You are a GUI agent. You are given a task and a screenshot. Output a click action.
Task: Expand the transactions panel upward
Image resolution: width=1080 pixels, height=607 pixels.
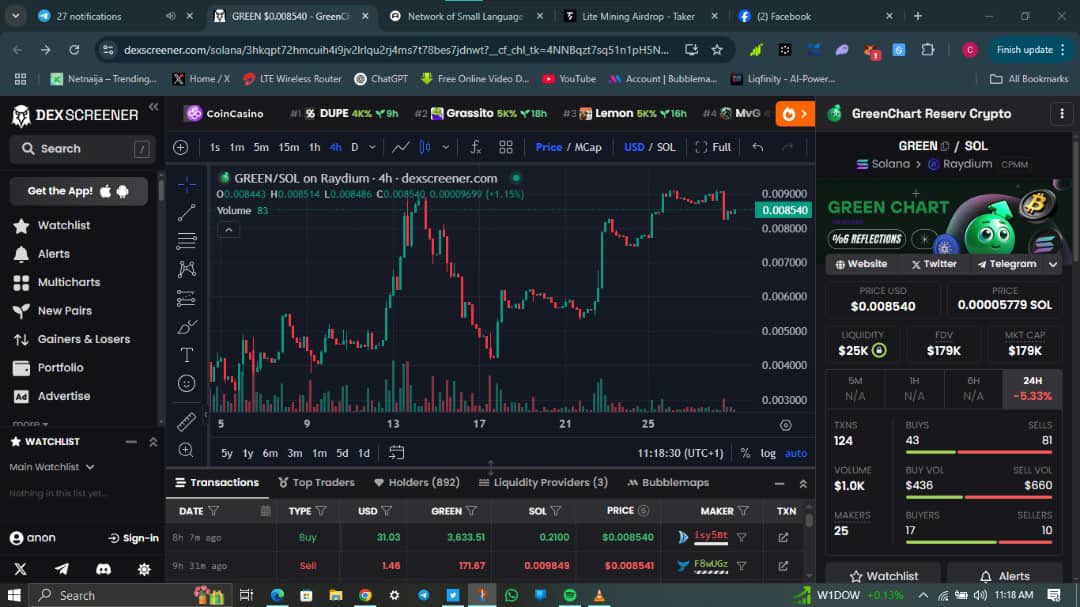(803, 484)
